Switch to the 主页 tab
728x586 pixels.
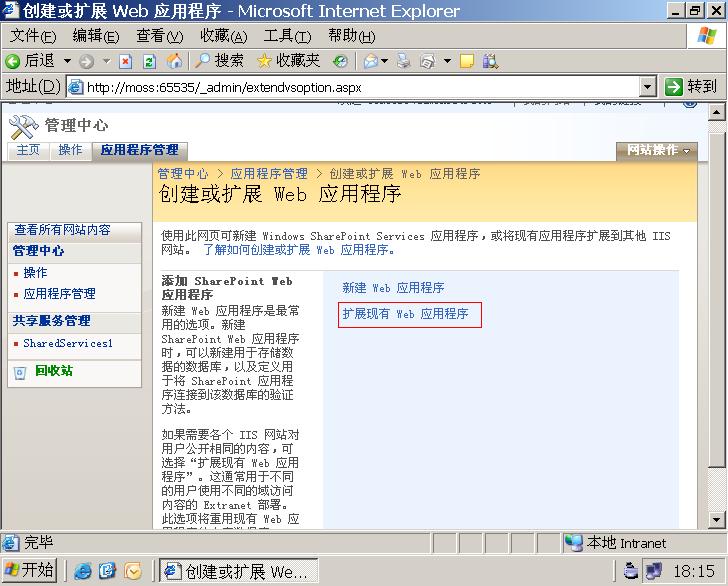point(29,150)
